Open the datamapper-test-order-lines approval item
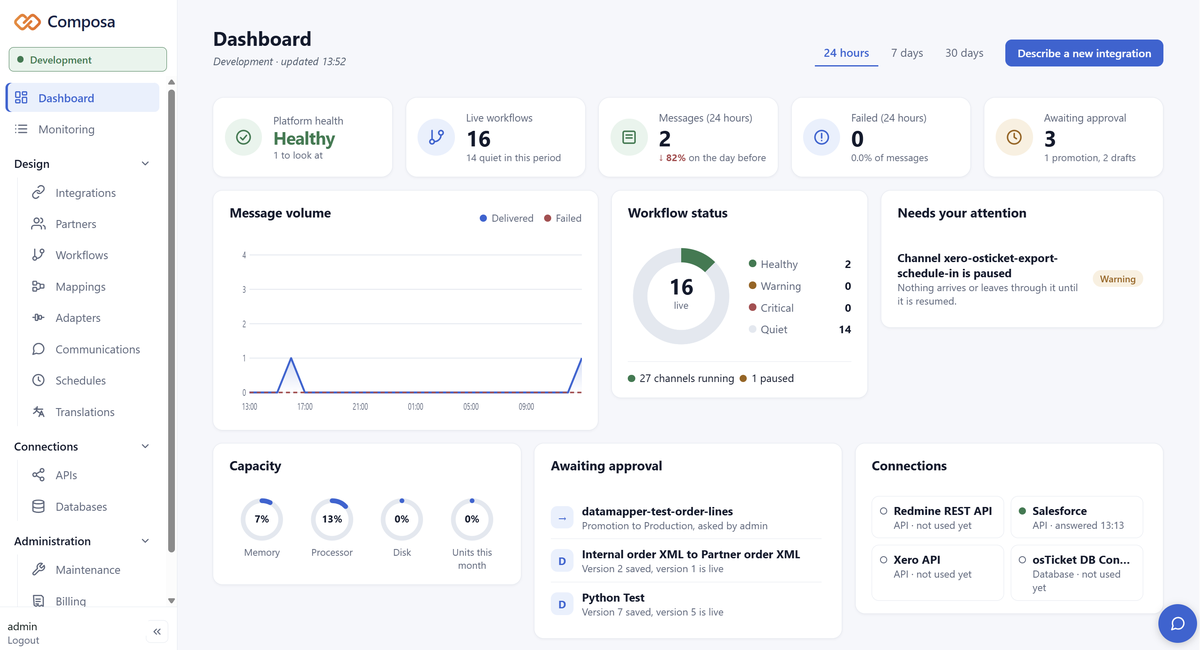 688,518
